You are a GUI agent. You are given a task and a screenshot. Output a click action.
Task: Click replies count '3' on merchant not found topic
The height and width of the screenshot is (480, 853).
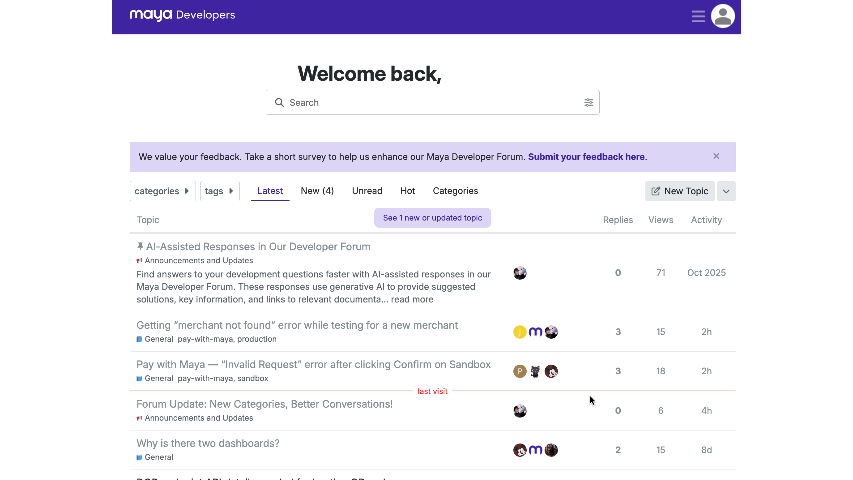click(x=618, y=331)
